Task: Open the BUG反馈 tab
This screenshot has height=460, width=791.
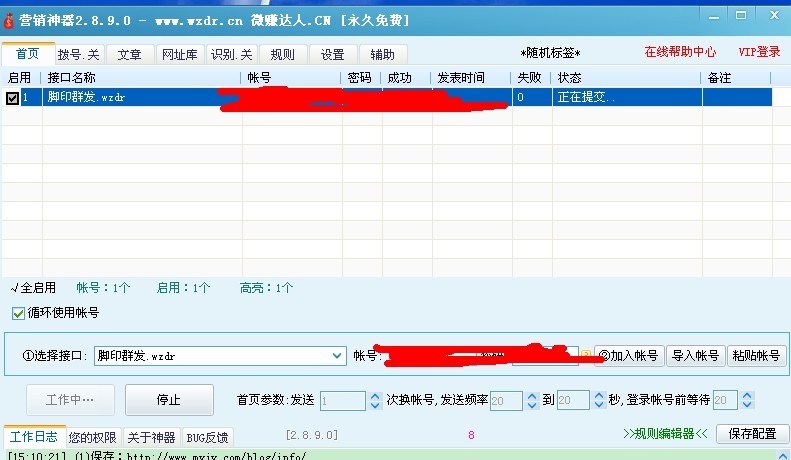Action: click(207, 437)
